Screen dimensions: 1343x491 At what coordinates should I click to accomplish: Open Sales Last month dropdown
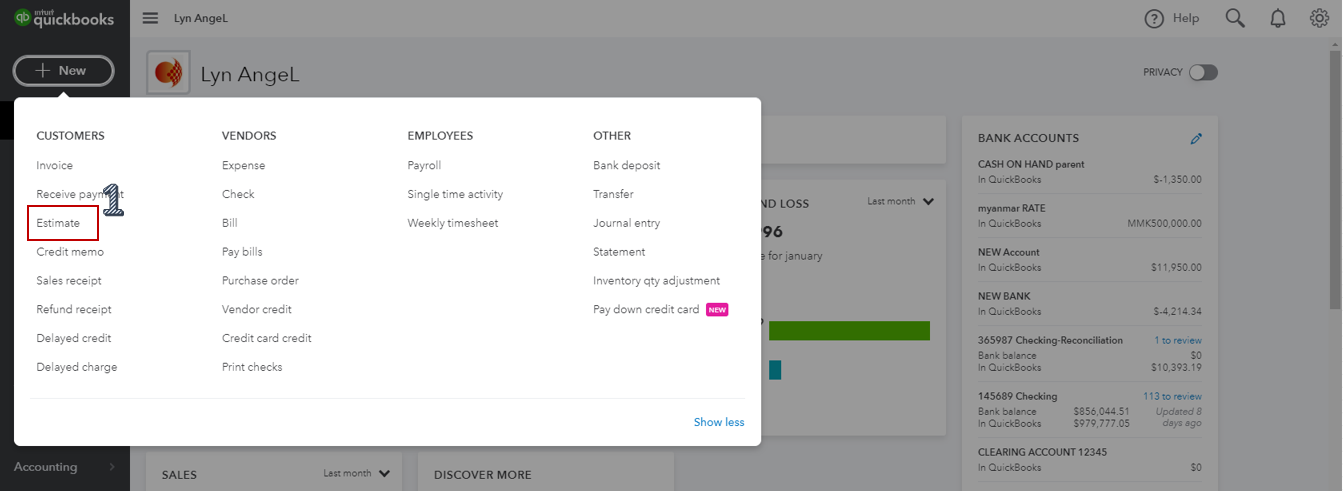[356, 473]
